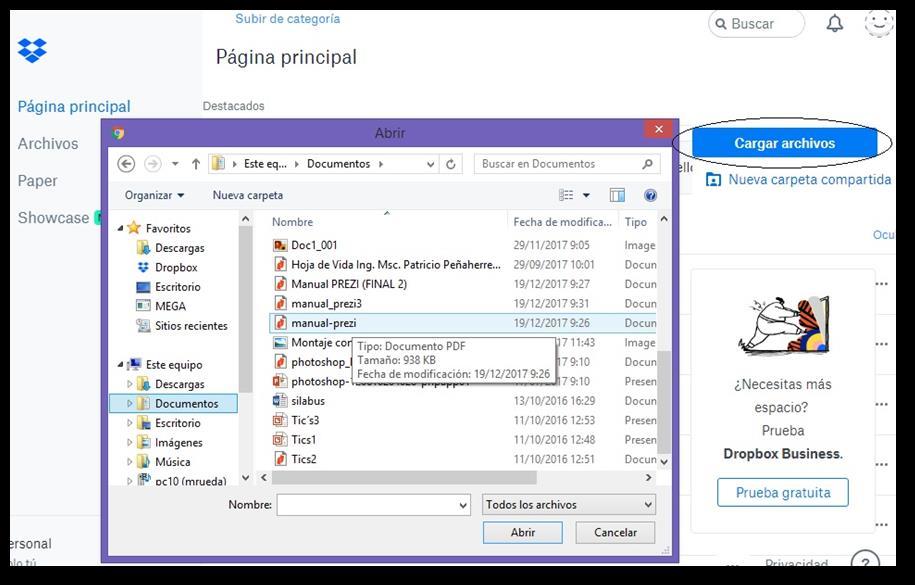This screenshot has width=915, height=585.
Task: Click the Subir de categoría link
Action: point(287,19)
